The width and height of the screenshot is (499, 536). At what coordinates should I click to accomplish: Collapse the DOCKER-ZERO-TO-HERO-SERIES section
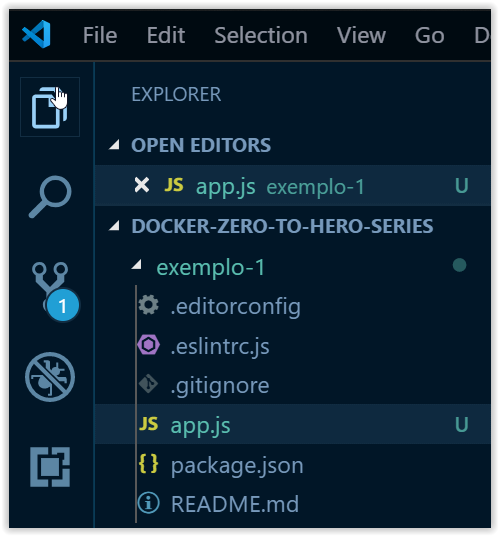[114, 226]
